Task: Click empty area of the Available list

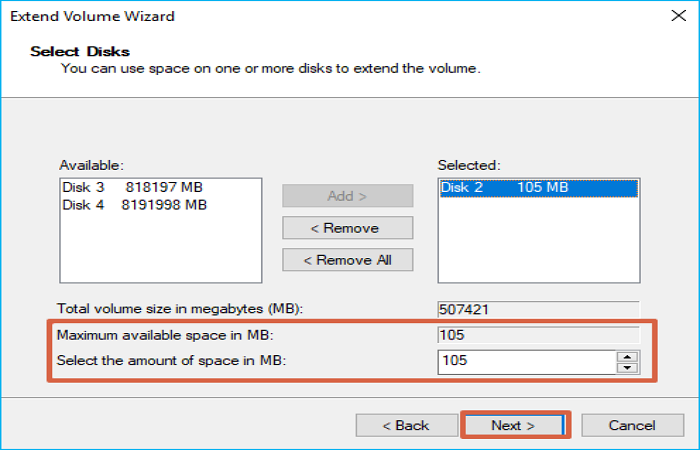Action: pyautogui.click(x=160, y=250)
